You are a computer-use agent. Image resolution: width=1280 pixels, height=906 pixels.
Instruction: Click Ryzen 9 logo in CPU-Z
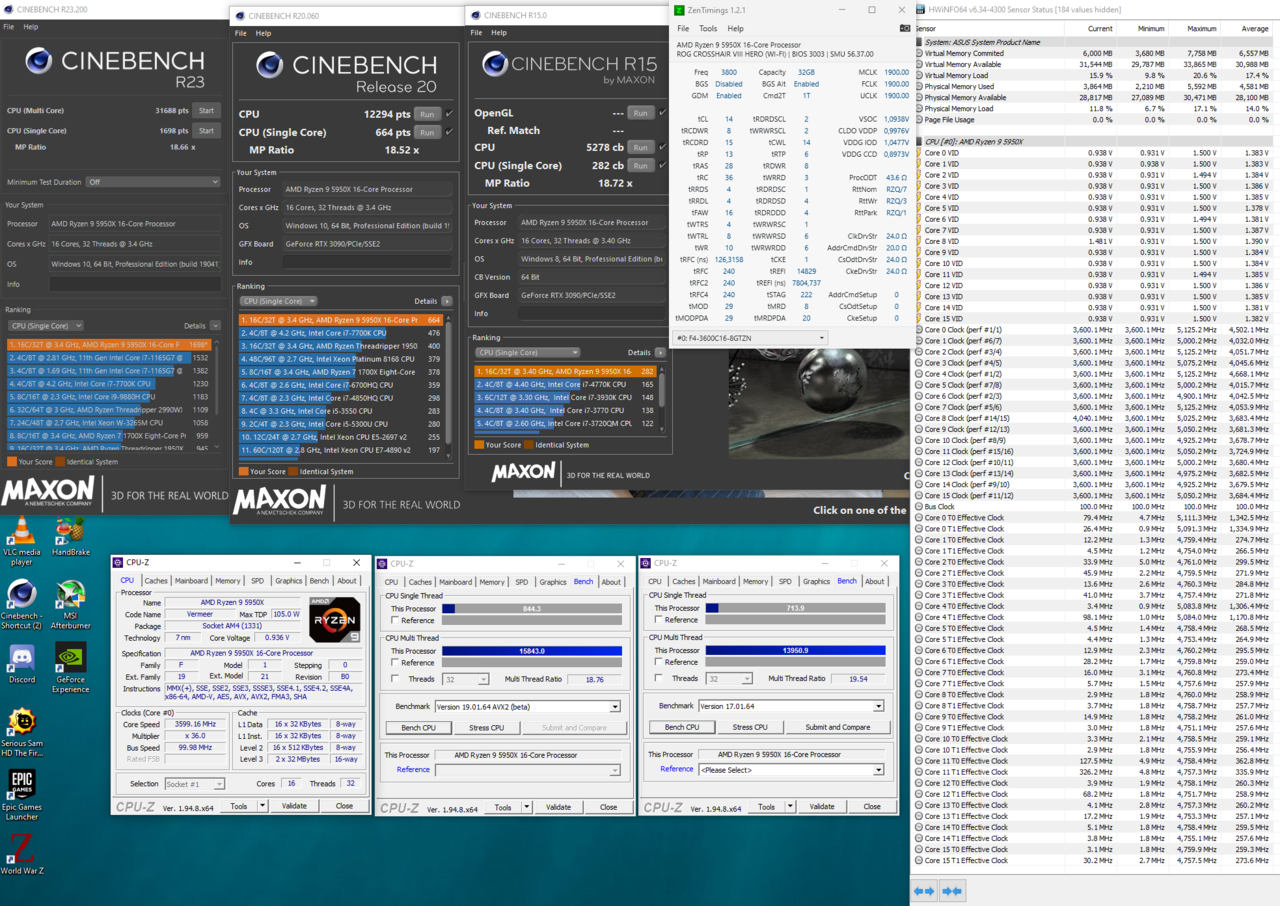click(x=335, y=619)
